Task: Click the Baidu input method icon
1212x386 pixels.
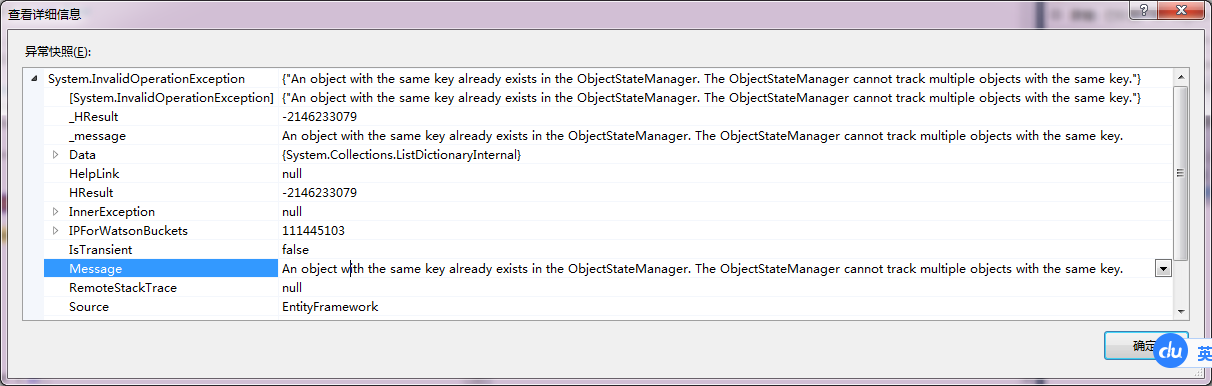Action: tap(1171, 352)
